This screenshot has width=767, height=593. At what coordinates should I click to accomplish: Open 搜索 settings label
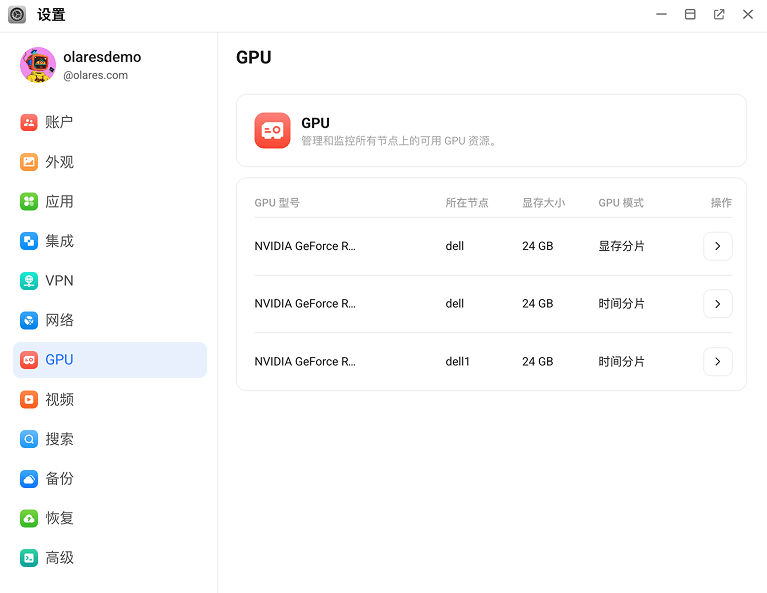59,439
